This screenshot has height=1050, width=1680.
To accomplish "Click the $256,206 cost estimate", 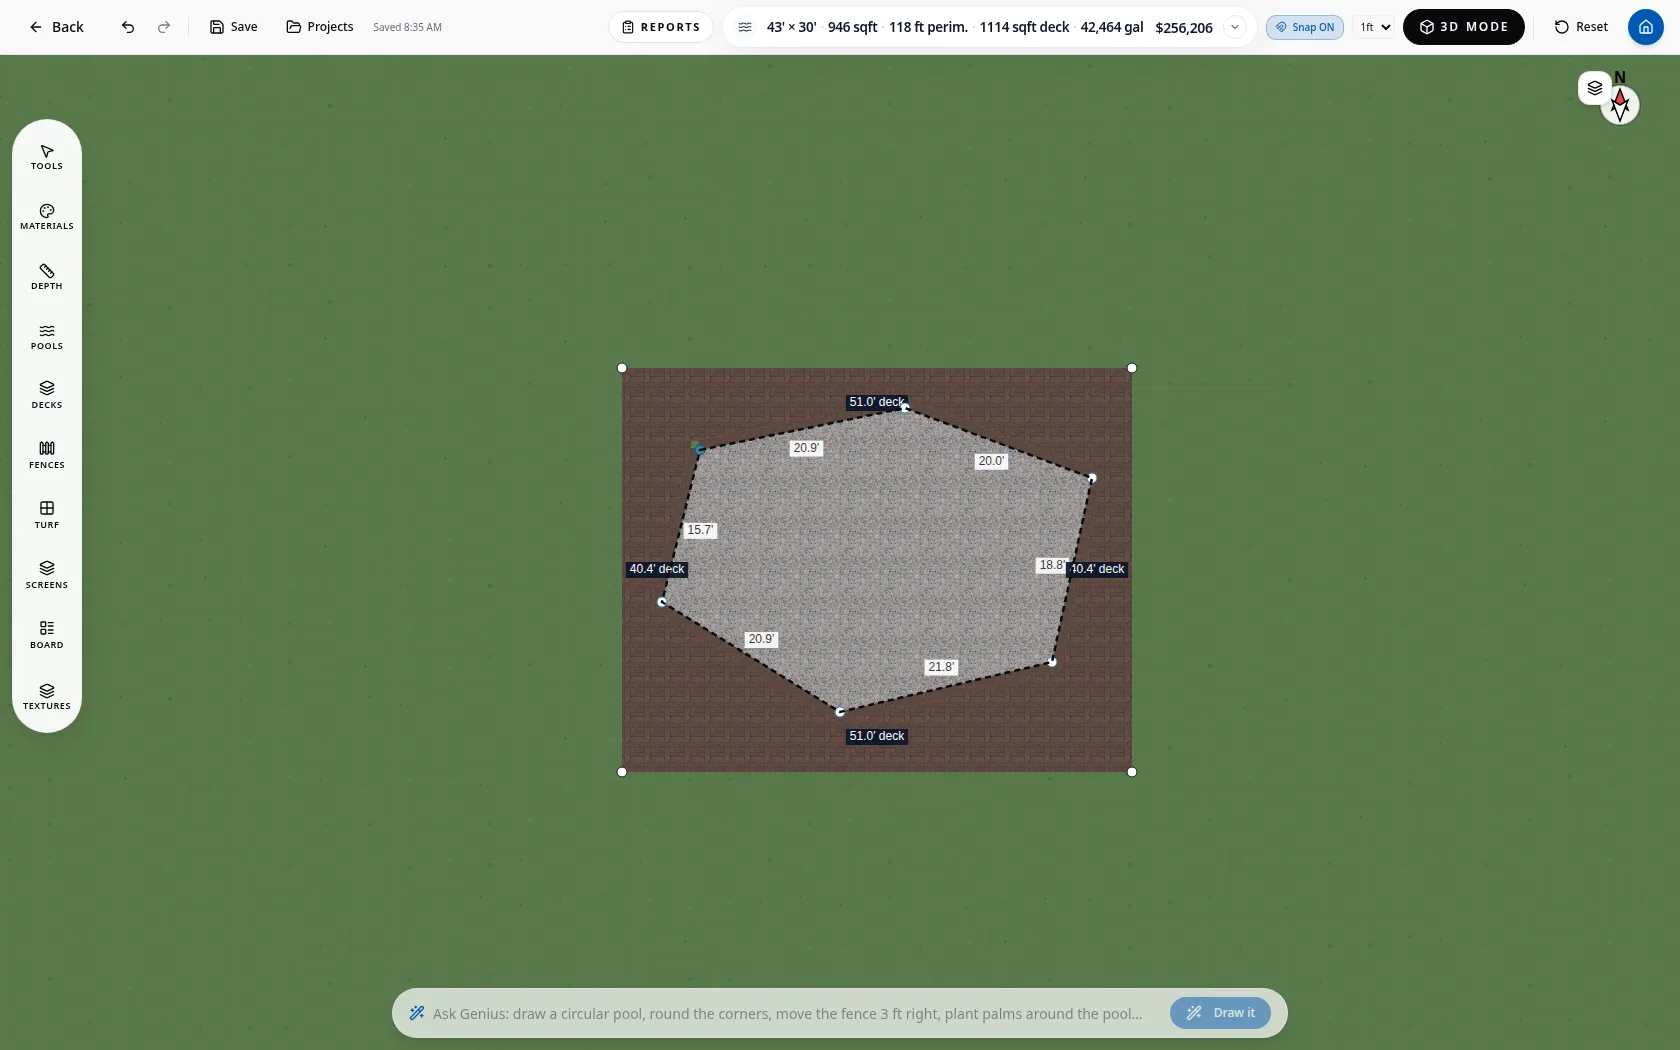I will point(1184,27).
